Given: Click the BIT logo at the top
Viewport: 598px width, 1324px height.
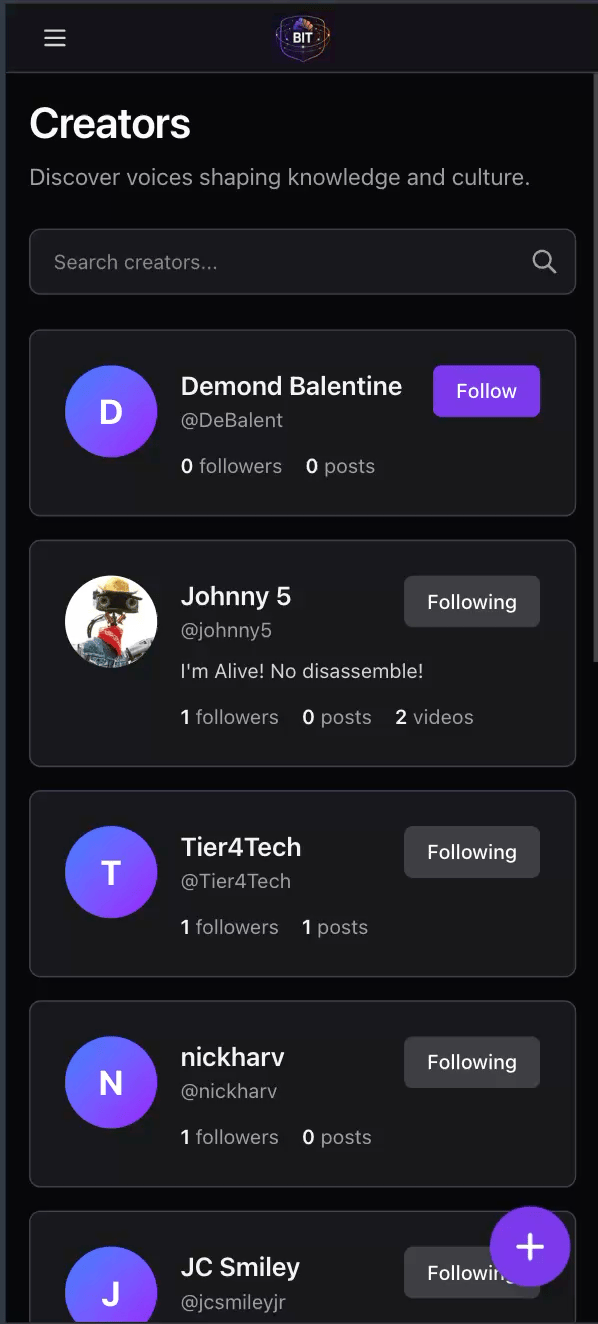Looking at the screenshot, I should pyautogui.click(x=302, y=37).
